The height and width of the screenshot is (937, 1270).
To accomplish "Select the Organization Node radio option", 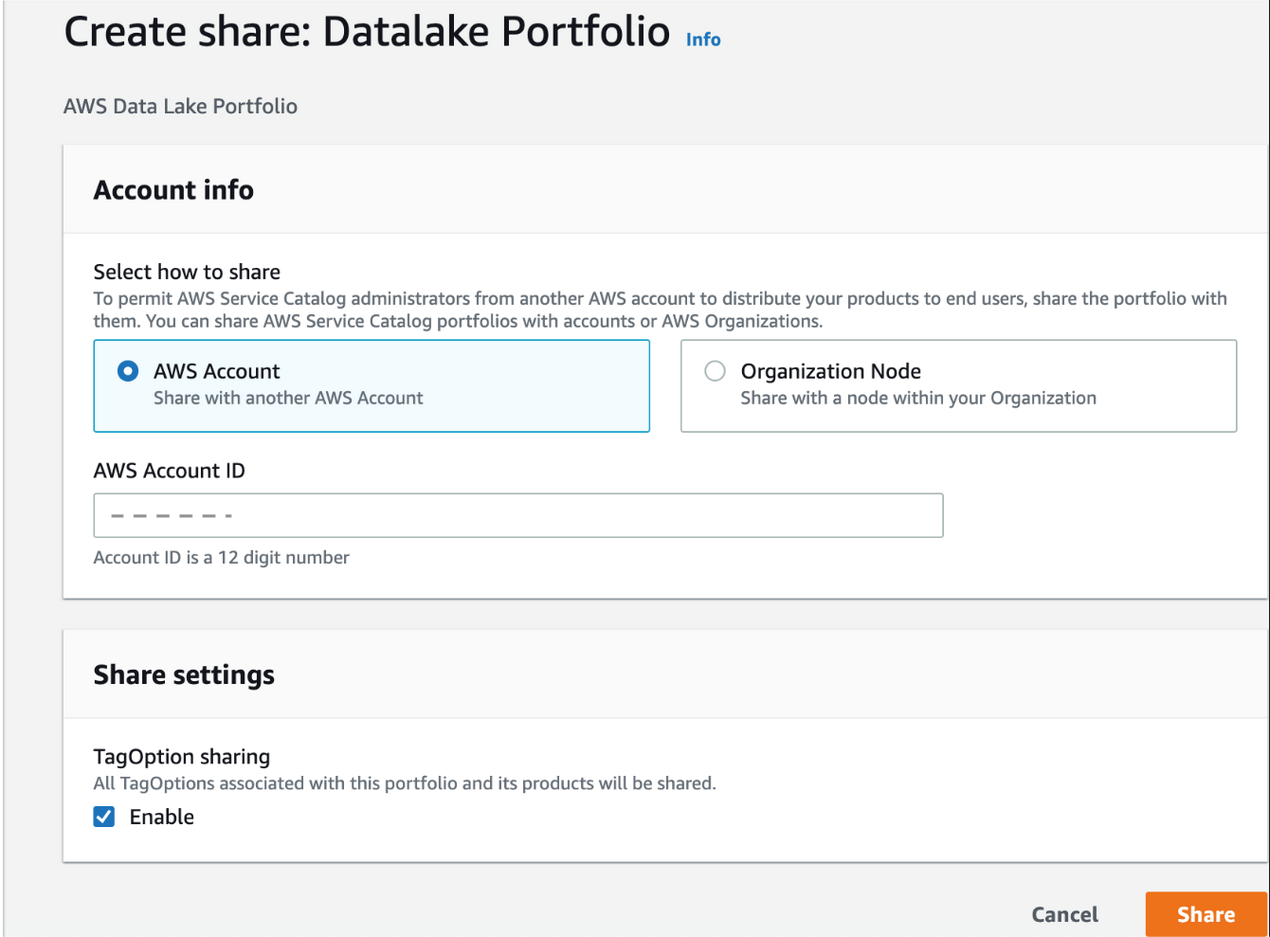I will tap(715, 371).
